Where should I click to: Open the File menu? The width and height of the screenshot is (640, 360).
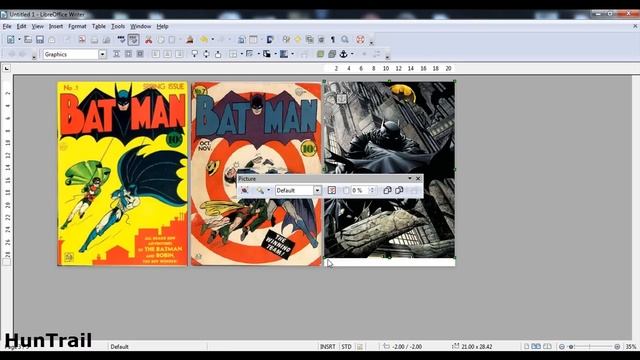[7, 26]
